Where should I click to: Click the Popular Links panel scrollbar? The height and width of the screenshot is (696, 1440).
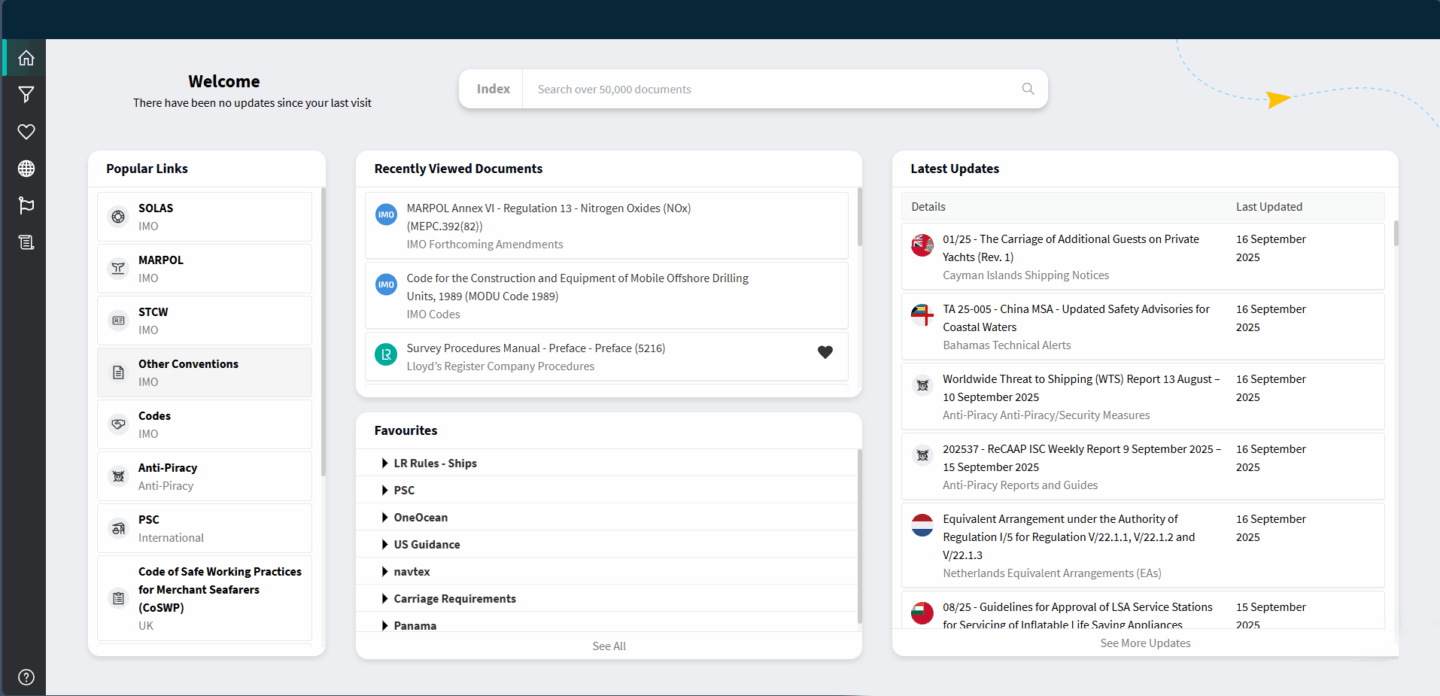coord(322,330)
